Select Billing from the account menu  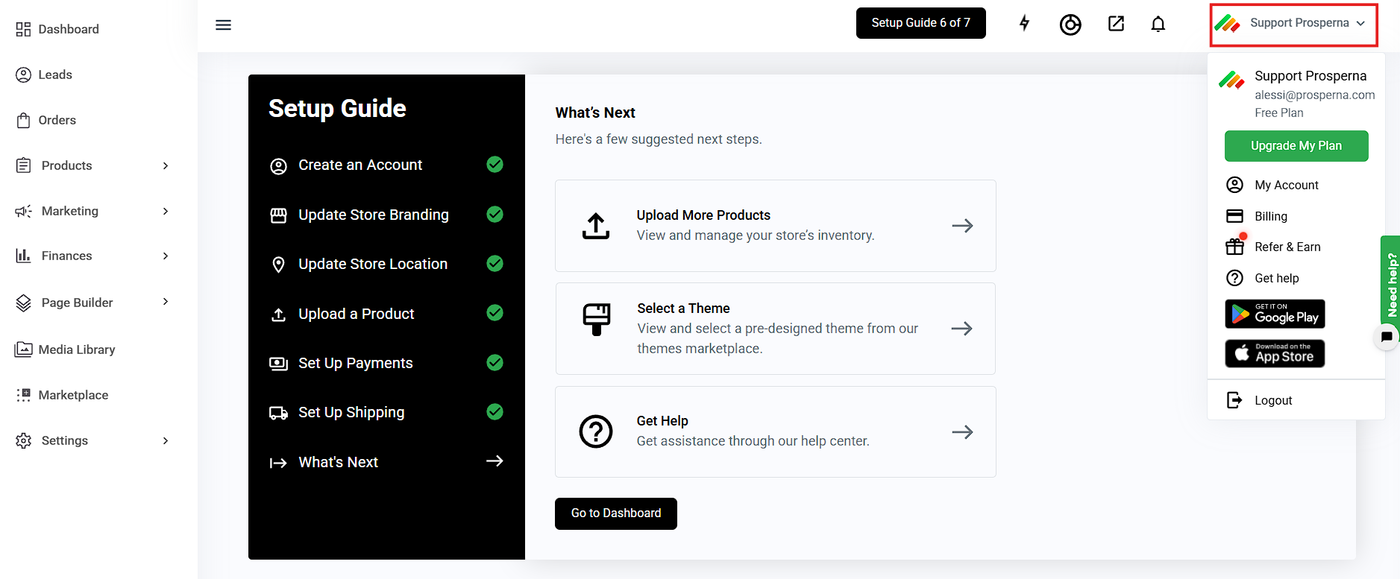click(x=1271, y=216)
